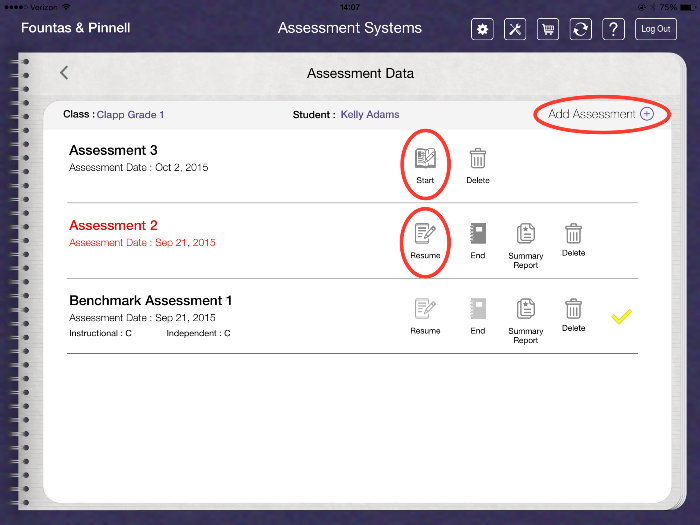Select the red Assessment 2 title

[113, 225]
